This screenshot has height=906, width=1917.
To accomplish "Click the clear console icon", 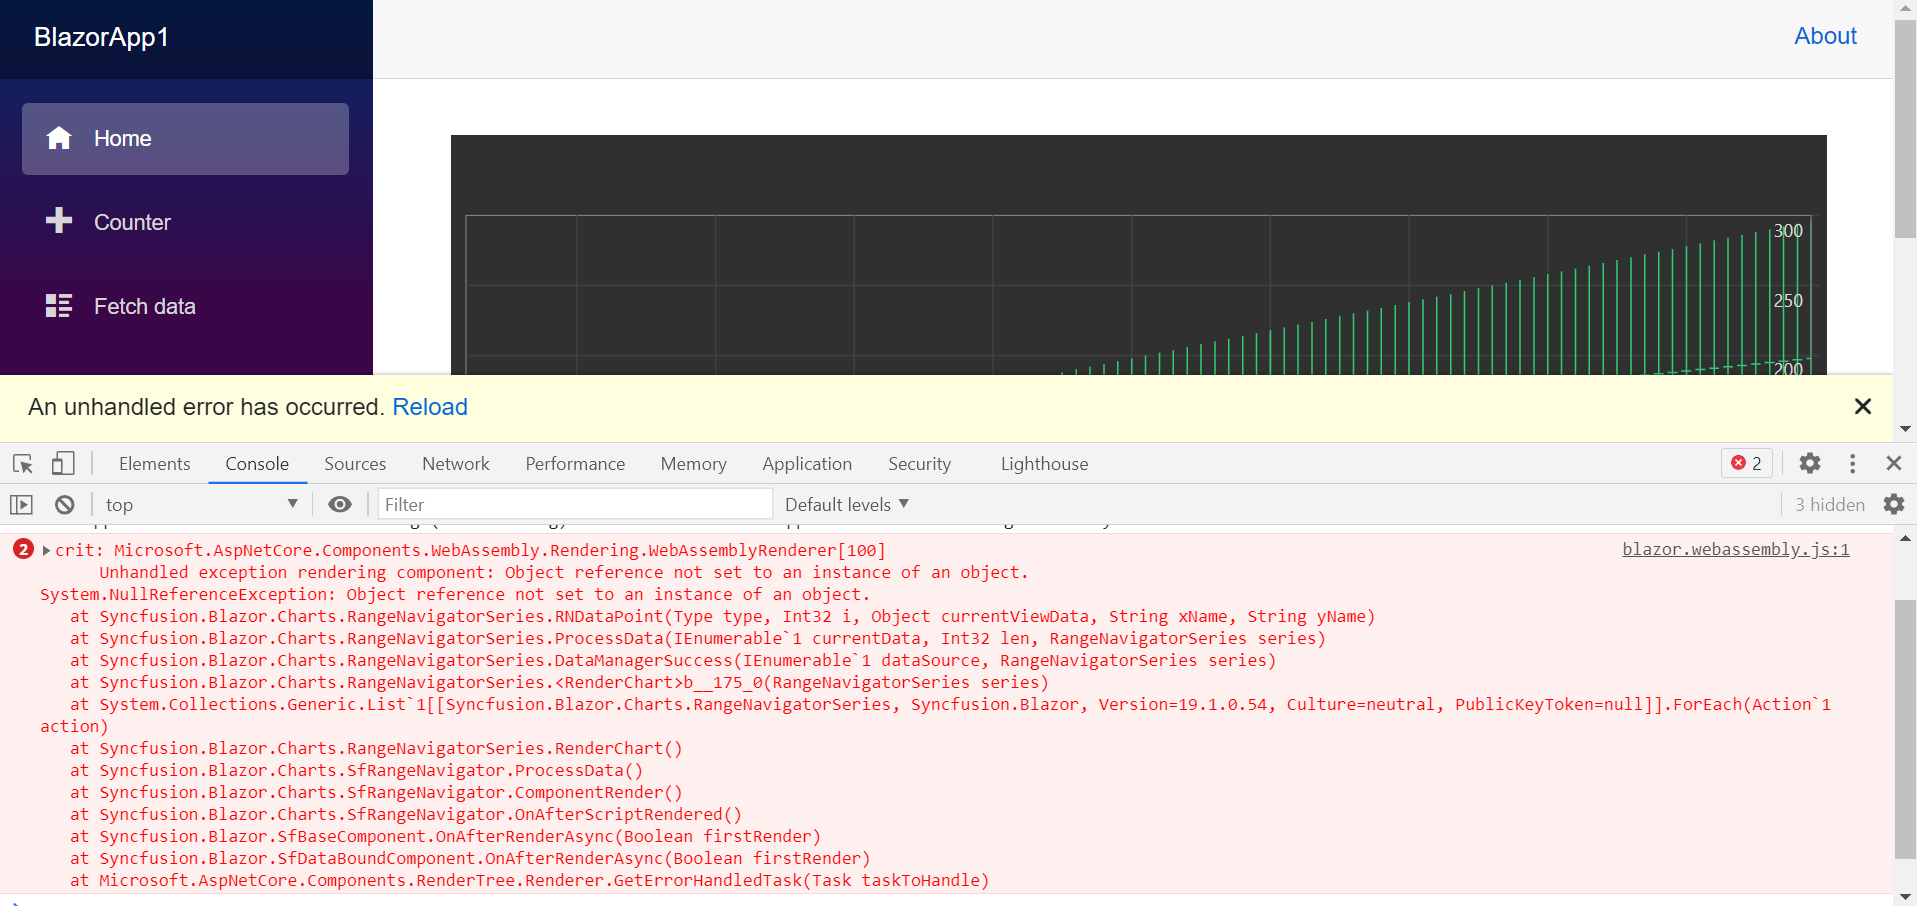I will (x=65, y=505).
